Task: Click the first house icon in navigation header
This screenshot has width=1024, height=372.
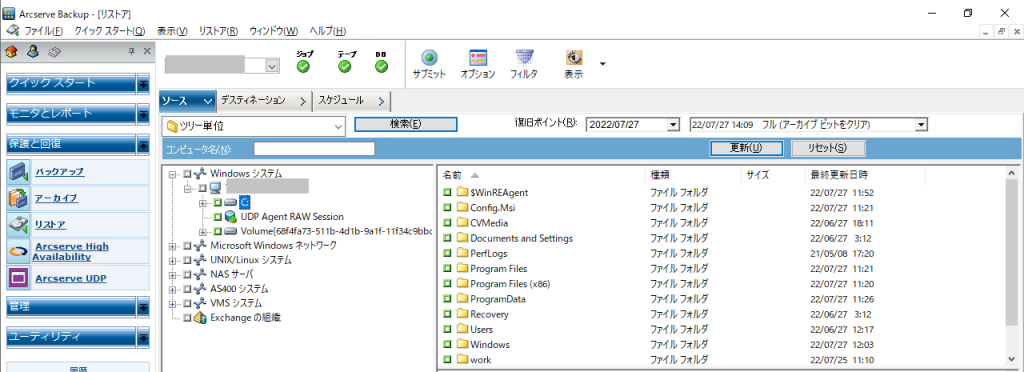Action: pyautogui.click(x=11, y=52)
